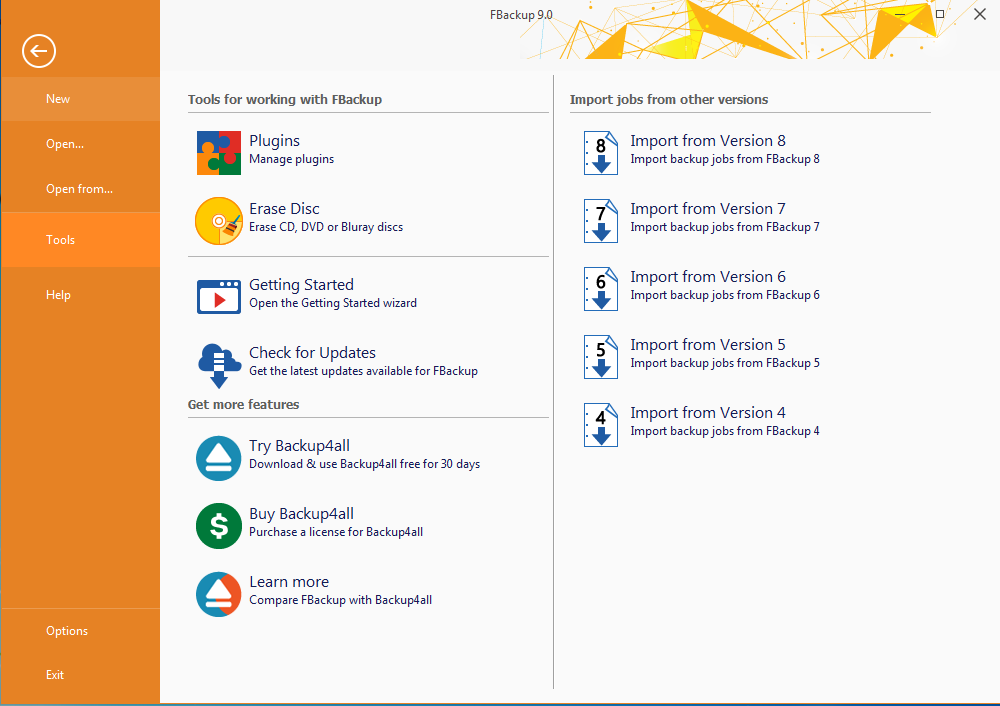This screenshot has width=1000, height=706.
Task: Click Import from Version 5 title
Action: [708, 345]
